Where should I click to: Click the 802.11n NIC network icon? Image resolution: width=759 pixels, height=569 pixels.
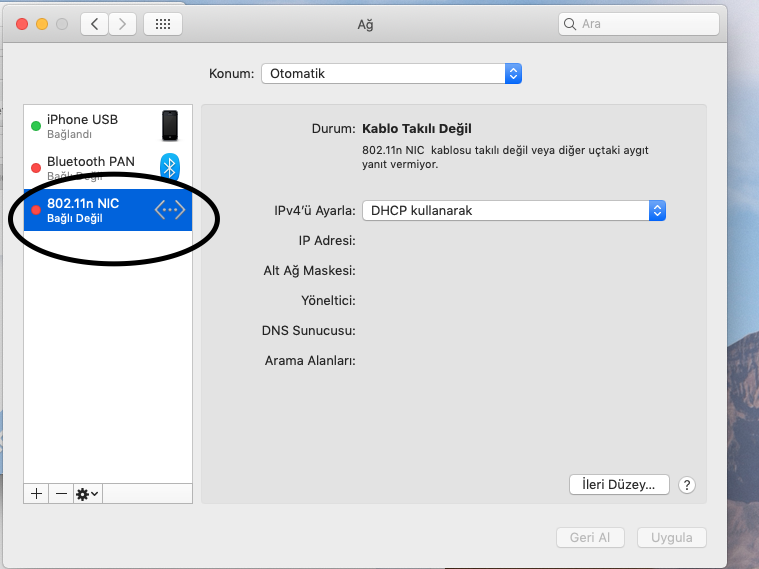(x=170, y=210)
